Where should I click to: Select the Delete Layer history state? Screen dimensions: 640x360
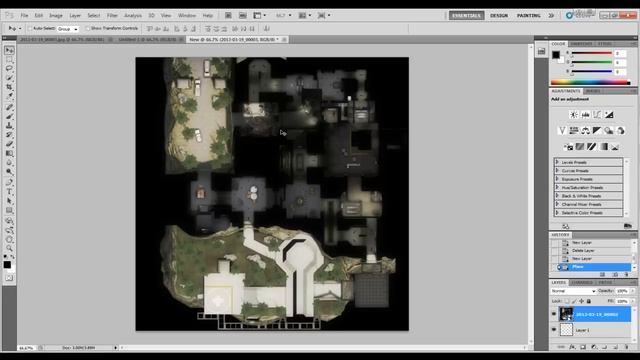tap(592, 251)
